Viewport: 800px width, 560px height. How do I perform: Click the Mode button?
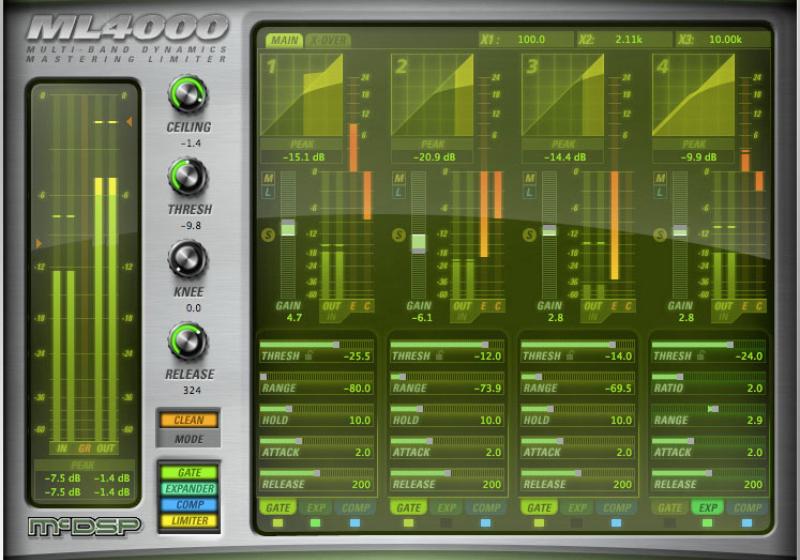pyautogui.click(x=189, y=439)
